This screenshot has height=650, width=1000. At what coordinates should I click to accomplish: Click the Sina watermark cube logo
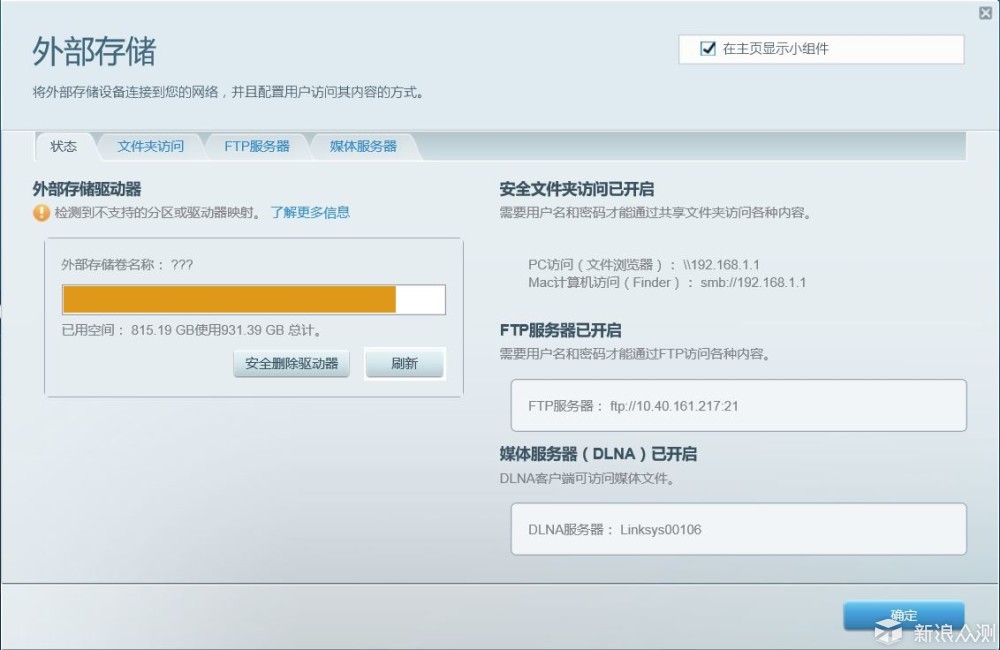(x=889, y=632)
